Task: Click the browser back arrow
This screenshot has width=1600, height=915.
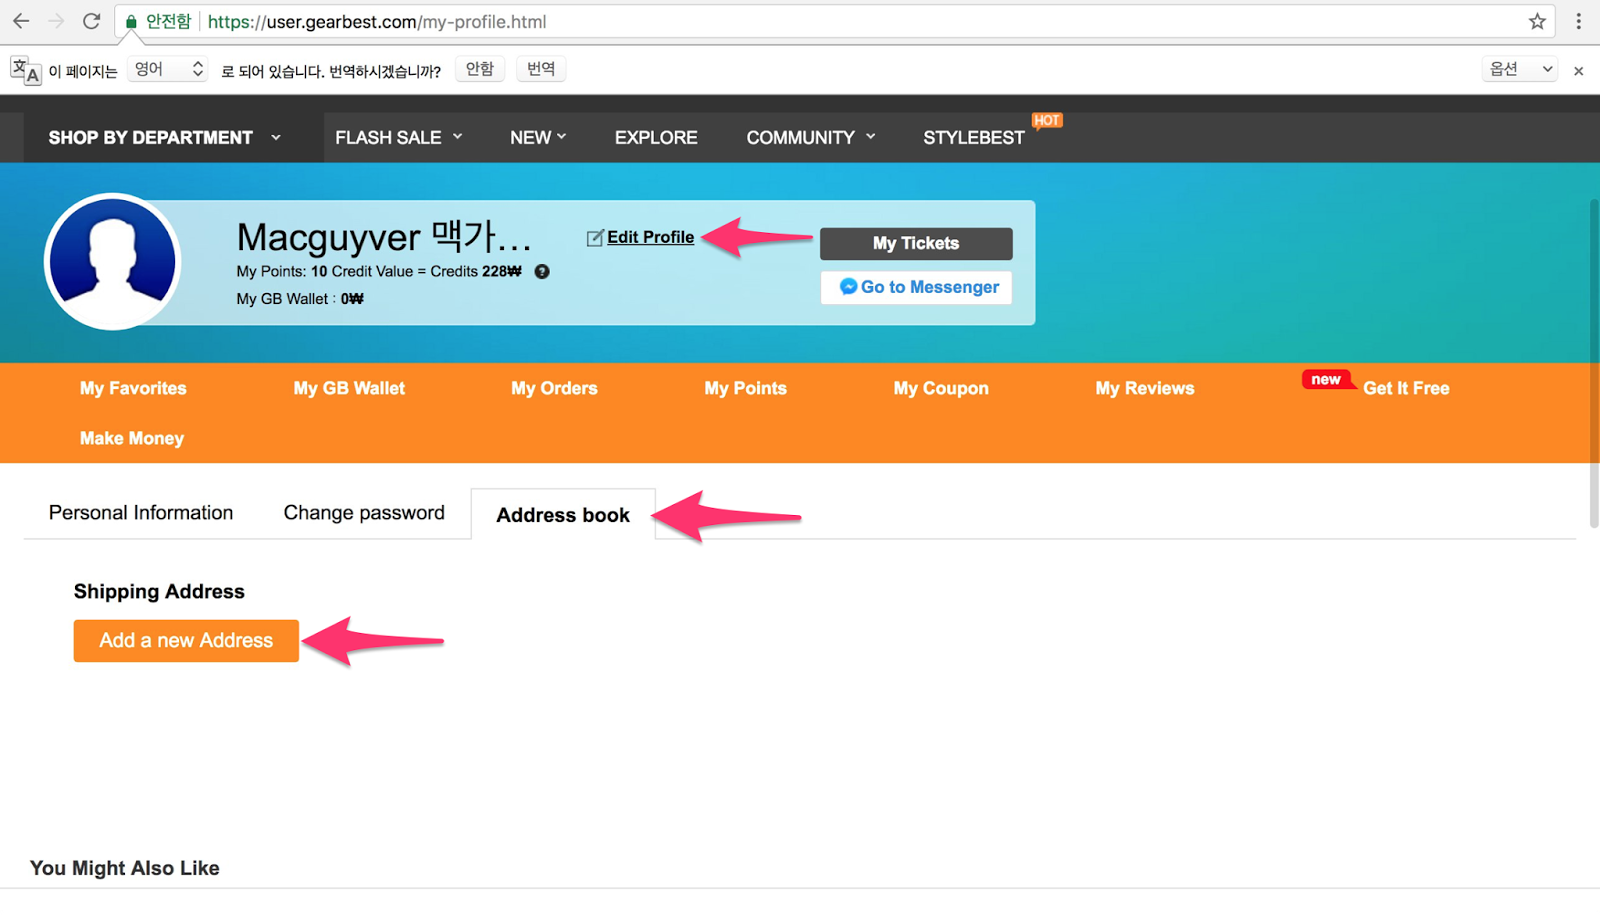Action: pyautogui.click(x=21, y=21)
